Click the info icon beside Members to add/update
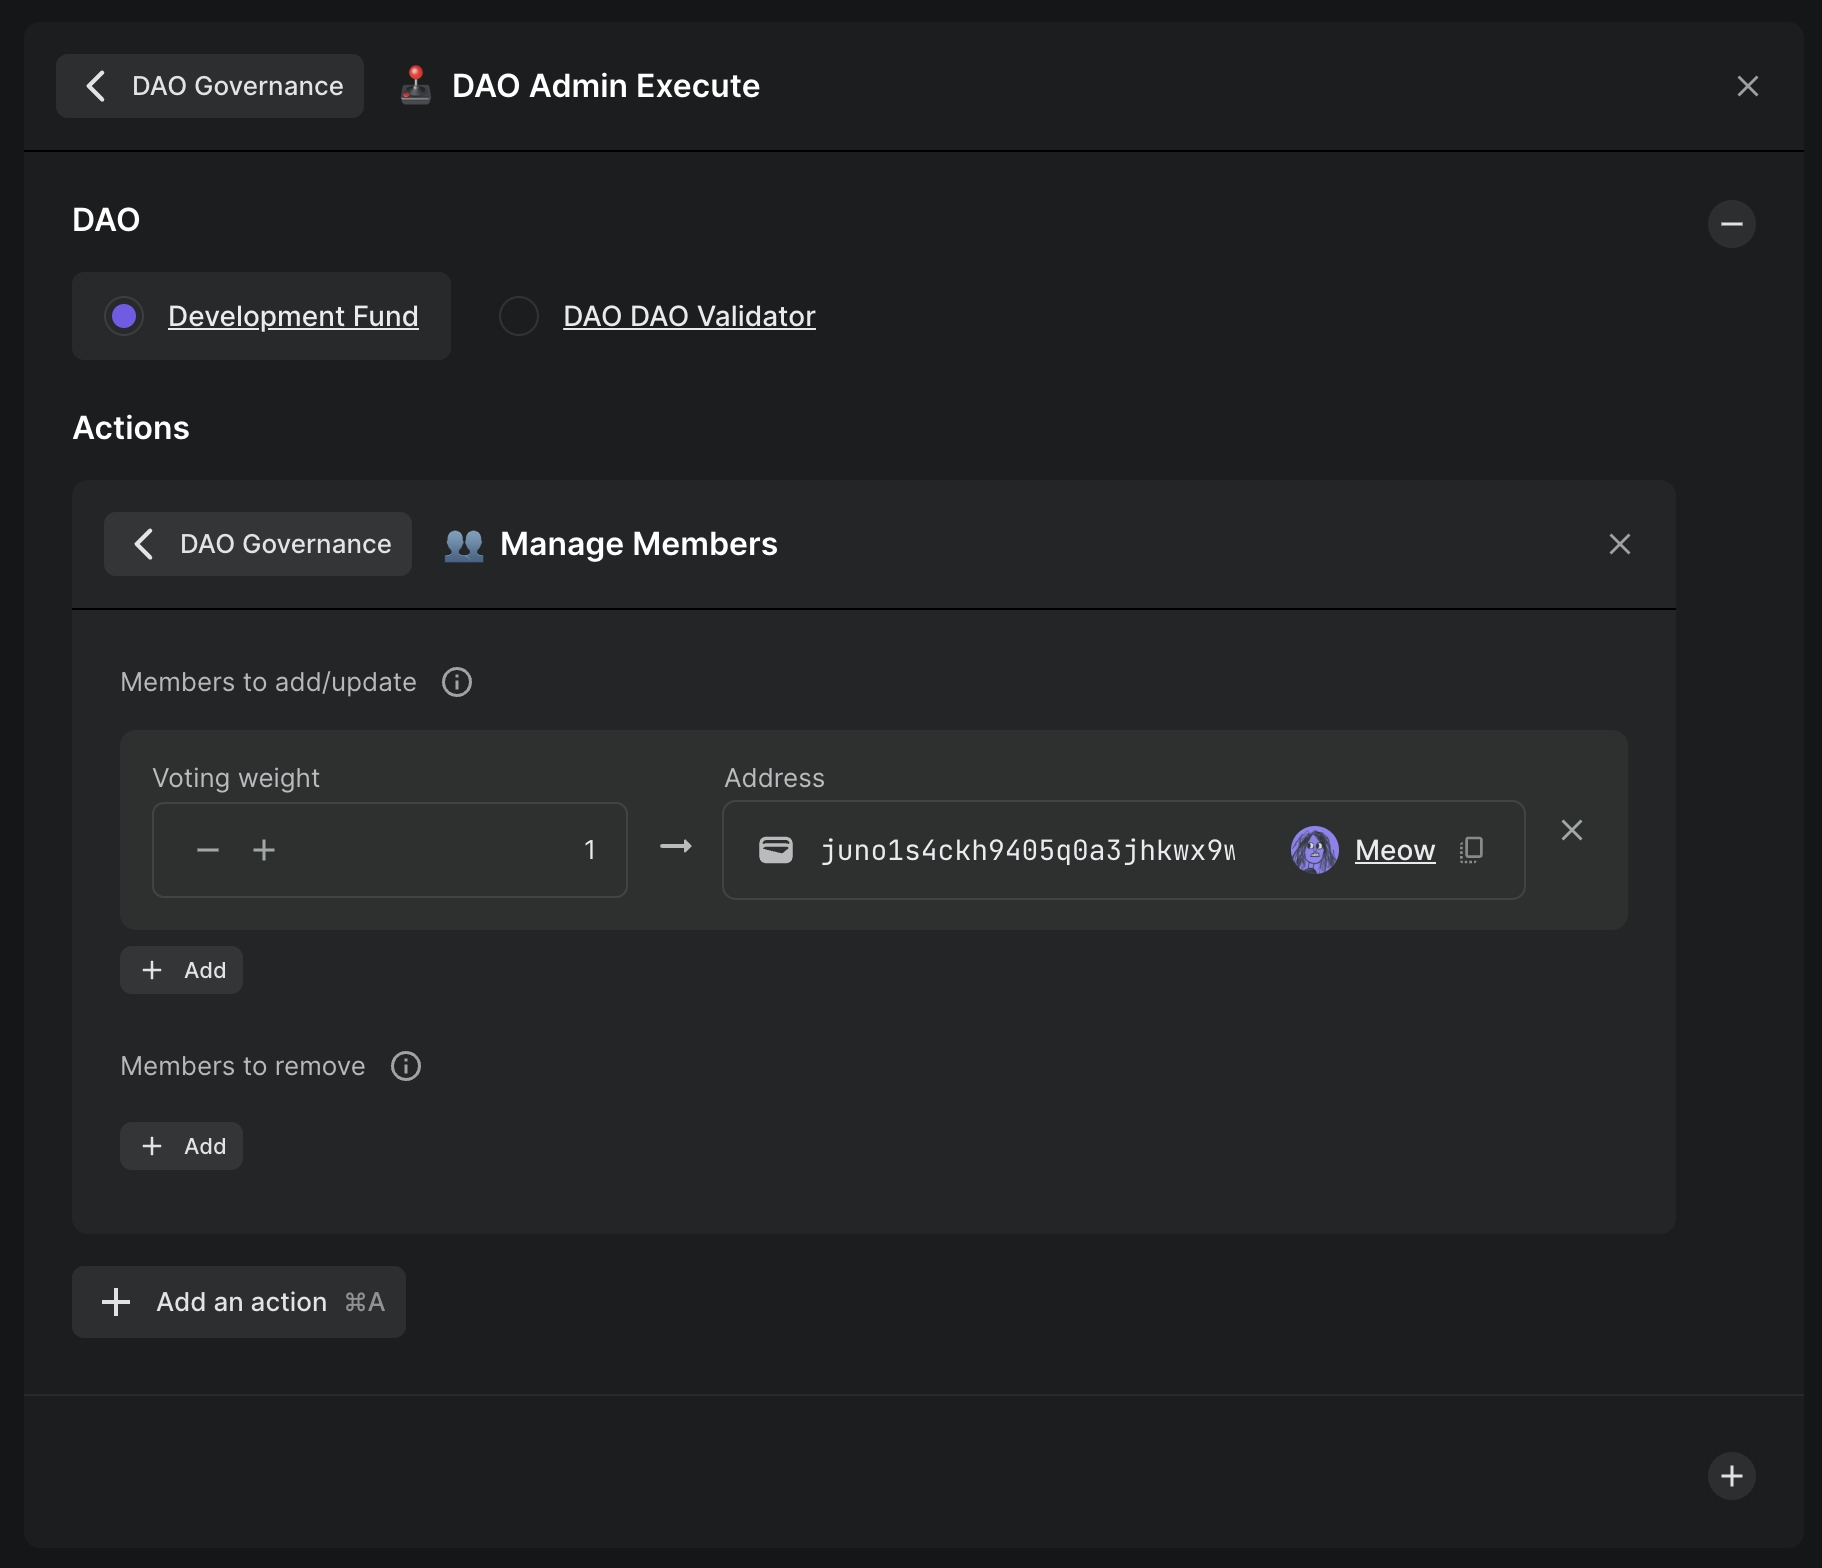1822x1568 pixels. (457, 682)
